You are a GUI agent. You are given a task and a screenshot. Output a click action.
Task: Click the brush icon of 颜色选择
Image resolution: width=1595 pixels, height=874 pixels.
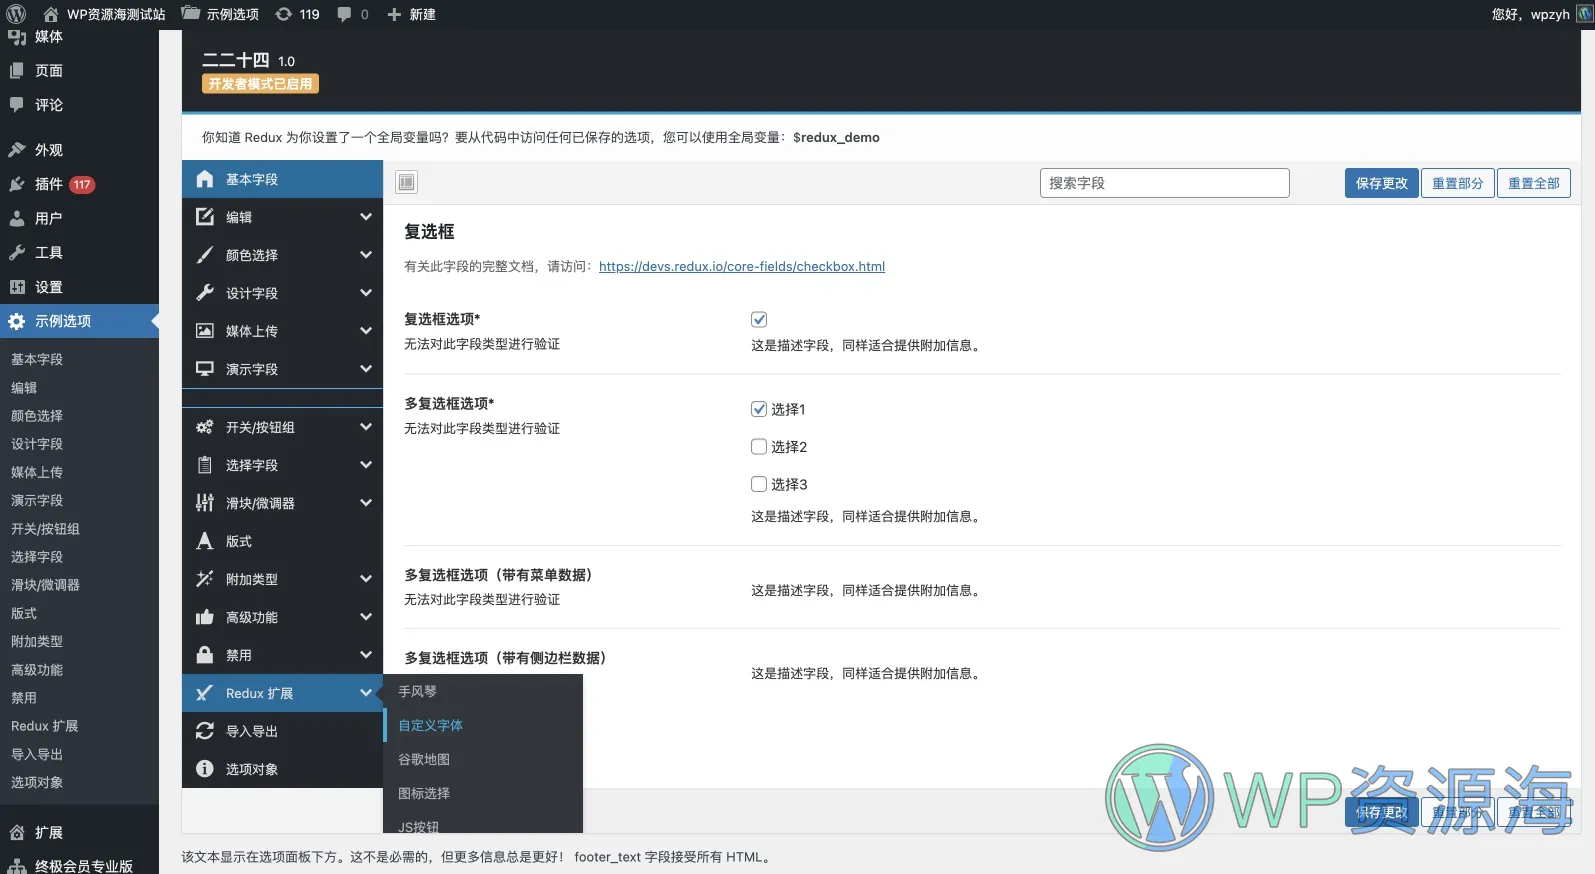[205, 255]
